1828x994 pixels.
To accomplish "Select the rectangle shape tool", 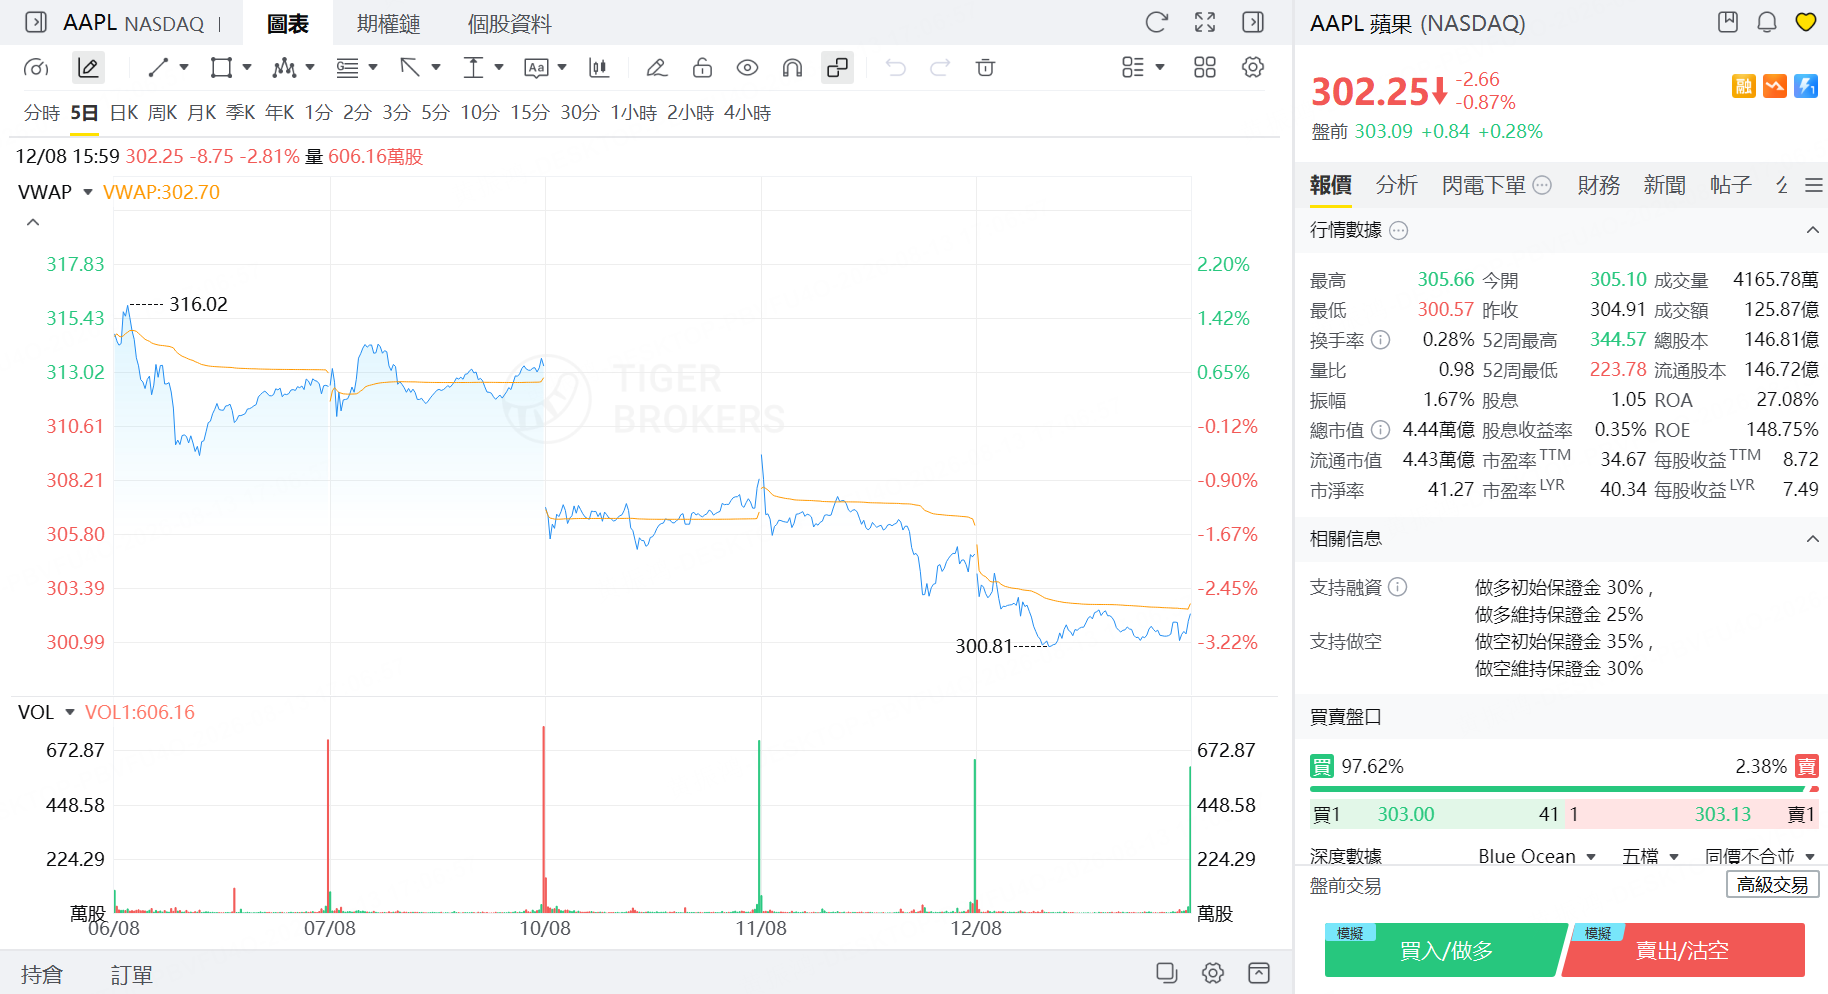I will (221, 68).
